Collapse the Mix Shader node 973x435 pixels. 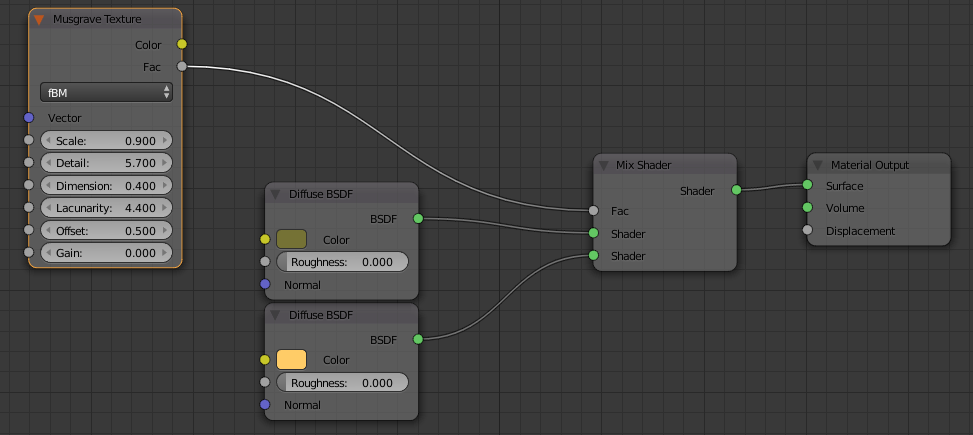tap(603, 165)
